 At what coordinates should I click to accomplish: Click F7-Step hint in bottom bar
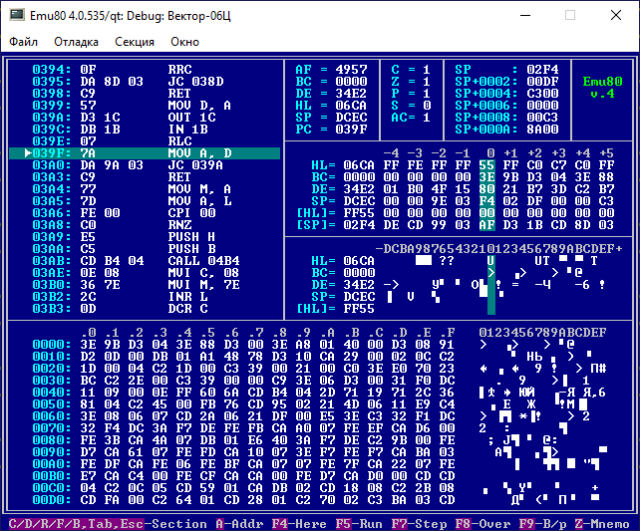click(x=415, y=521)
